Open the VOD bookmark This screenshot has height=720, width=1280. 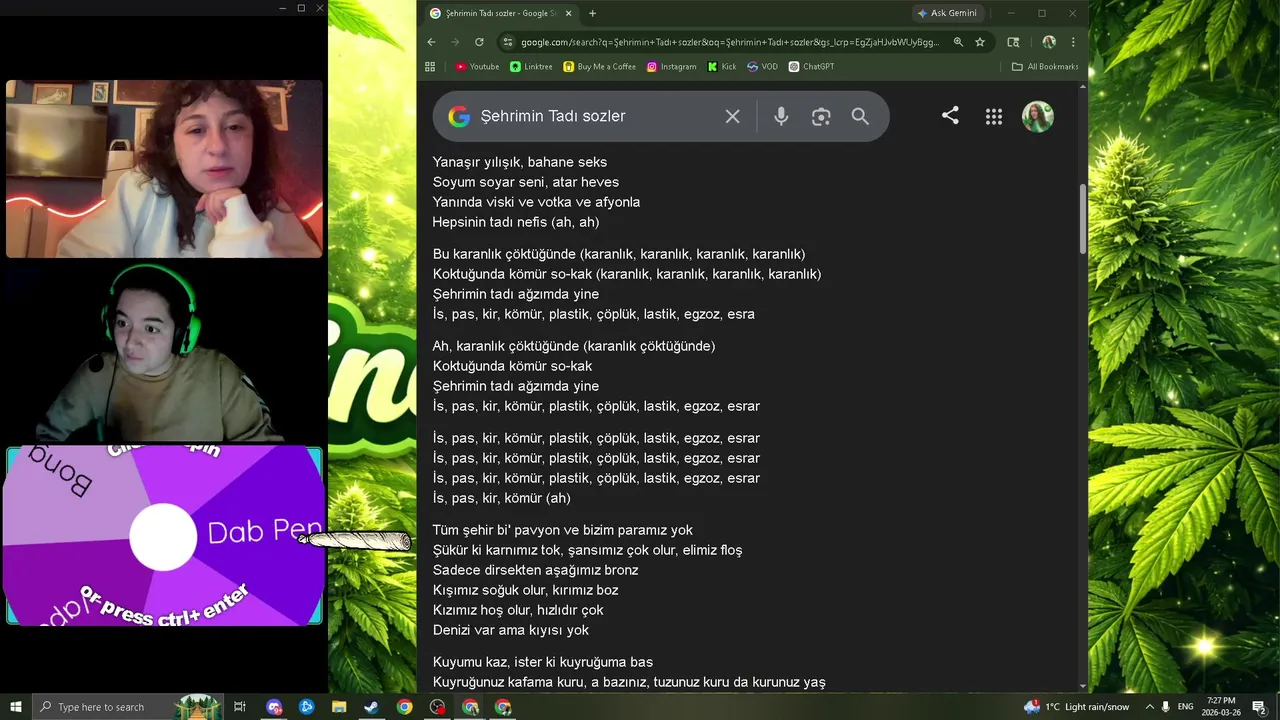762,67
